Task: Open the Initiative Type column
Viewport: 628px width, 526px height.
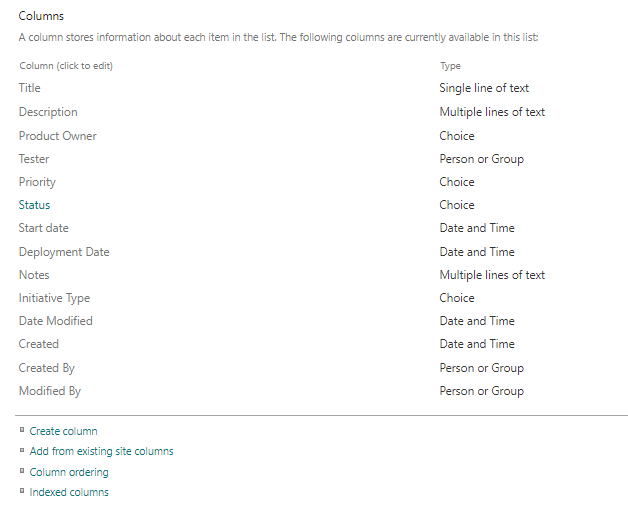Action: click(54, 298)
